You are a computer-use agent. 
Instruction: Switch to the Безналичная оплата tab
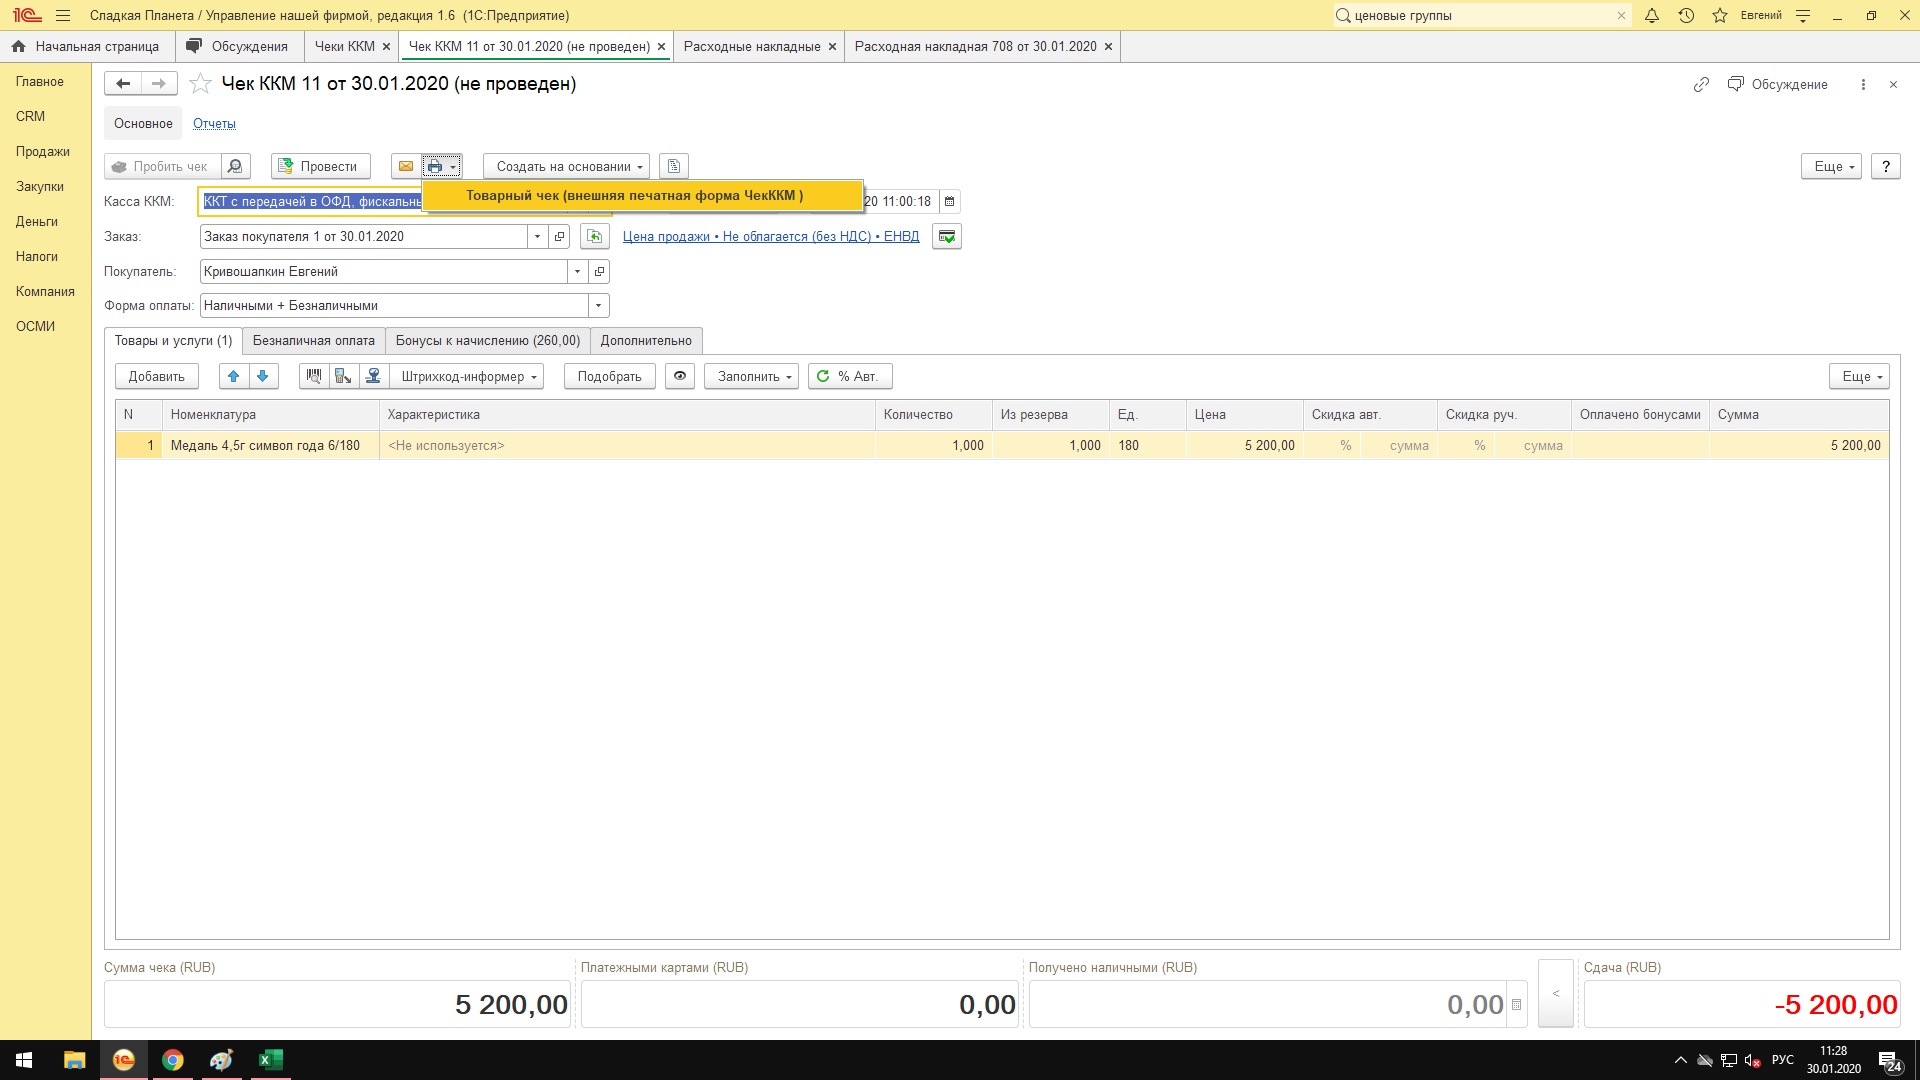(x=313, y=340)
